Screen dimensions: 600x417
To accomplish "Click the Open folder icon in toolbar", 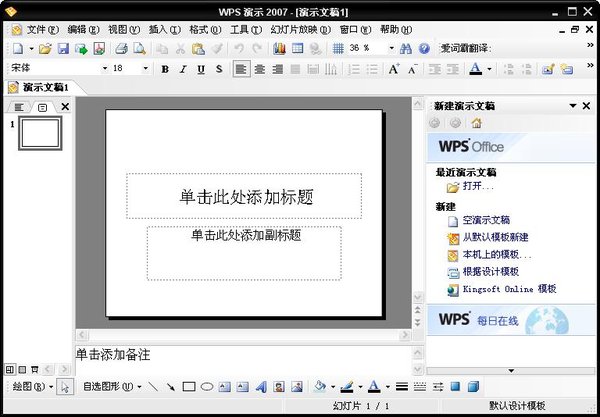I will point(45,49).
